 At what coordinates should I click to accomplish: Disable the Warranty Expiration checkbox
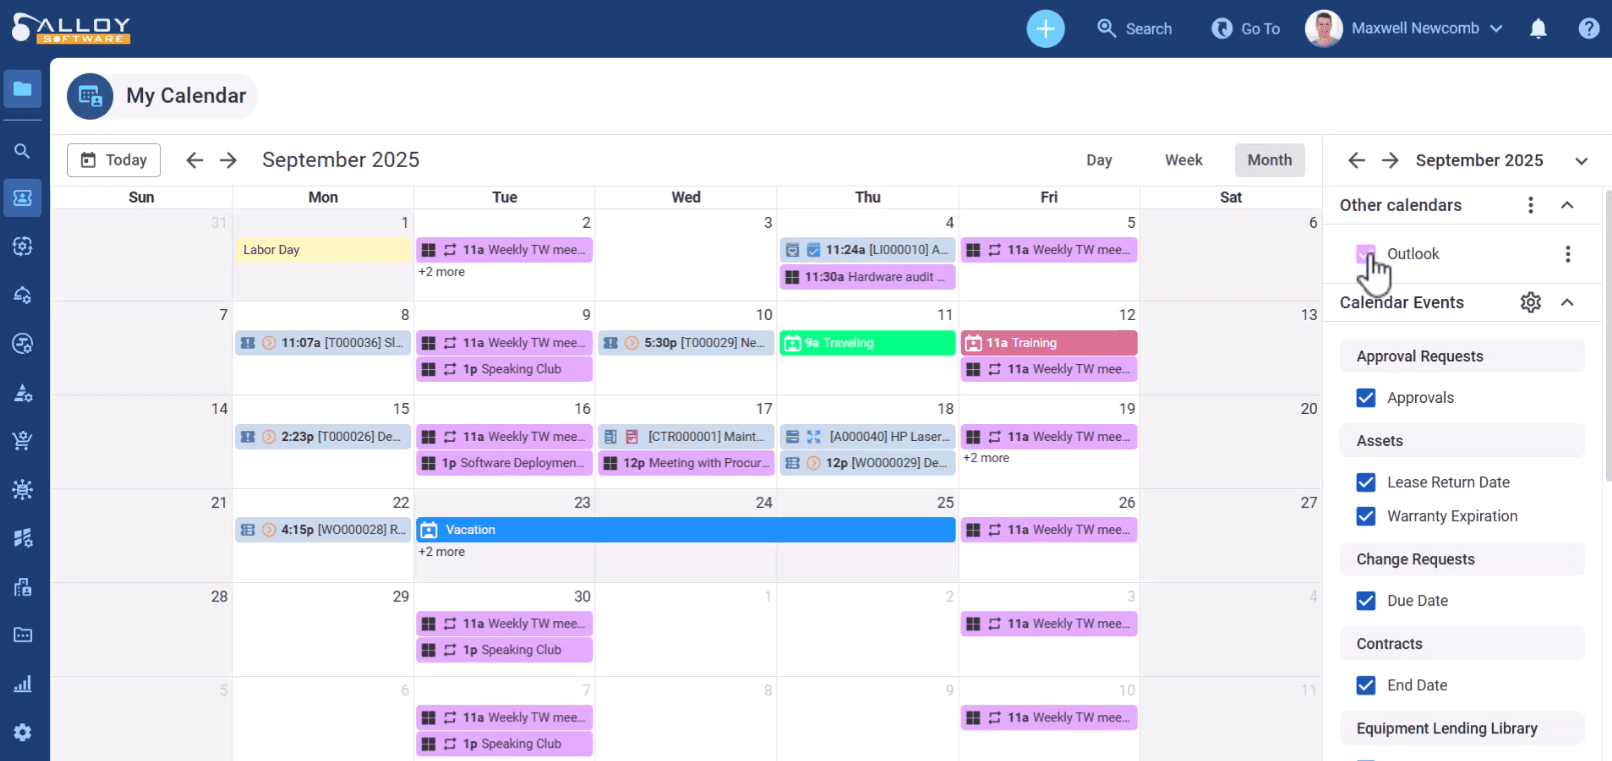click(x=1365, y=516)
